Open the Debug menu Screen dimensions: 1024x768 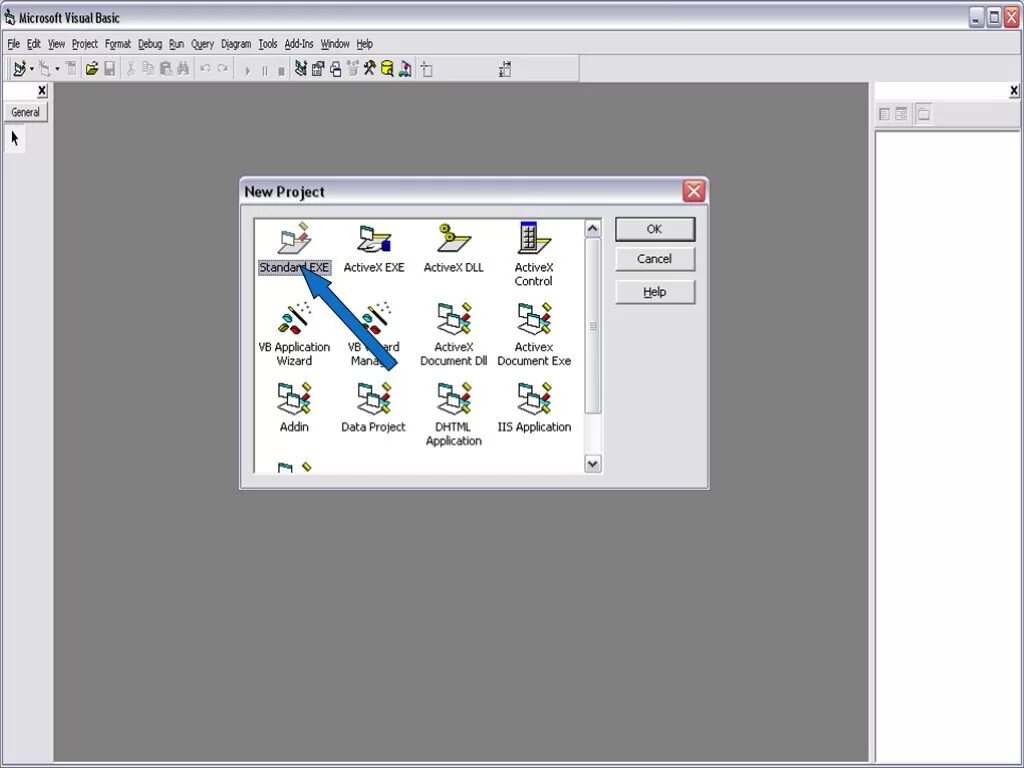(150, 44)
